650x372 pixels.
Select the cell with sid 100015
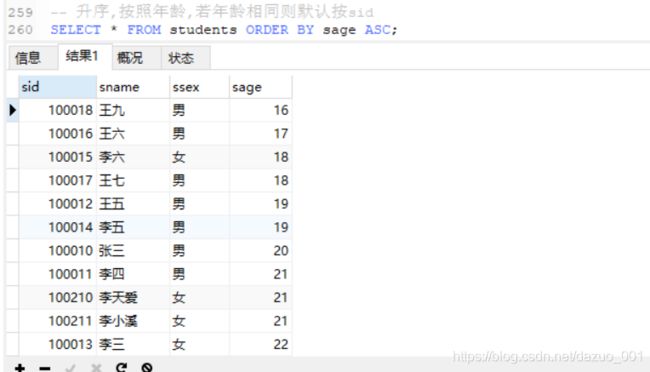[x=57, y=157]
